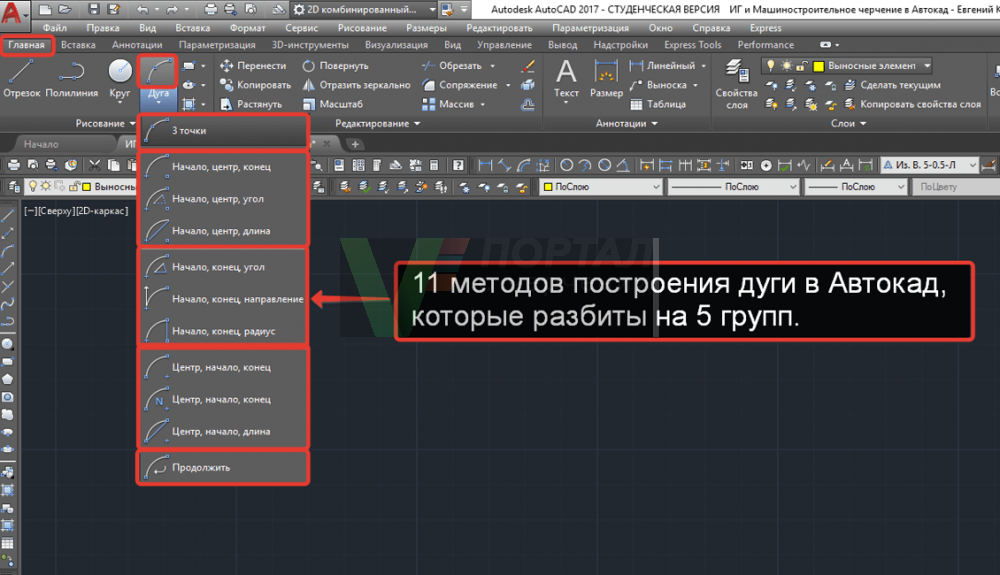The width and height of the screenshot is (1000, 575).
Task: Click the Сопряжение fillet tool
Action: click(459, 85)
